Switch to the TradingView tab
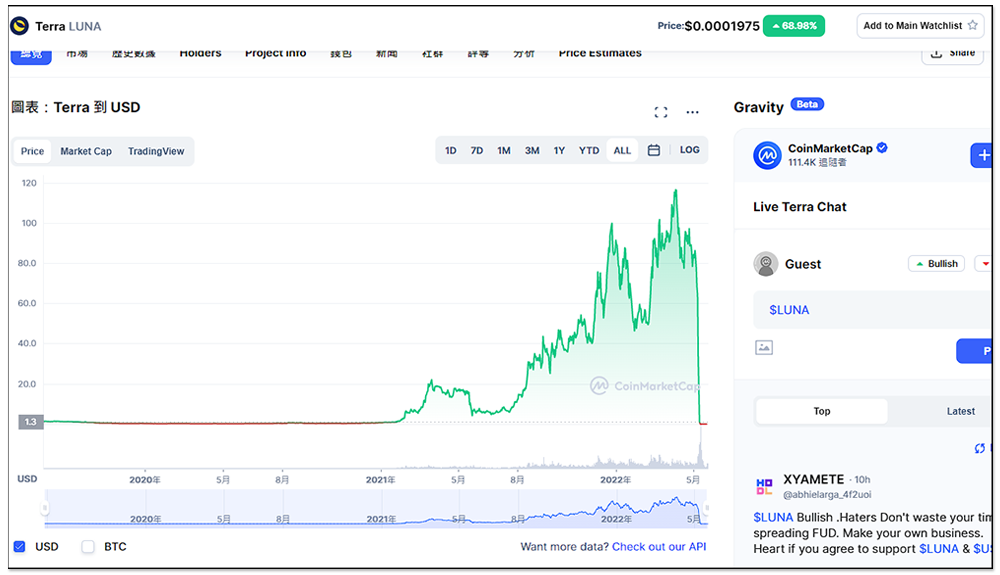 [156, 151]
